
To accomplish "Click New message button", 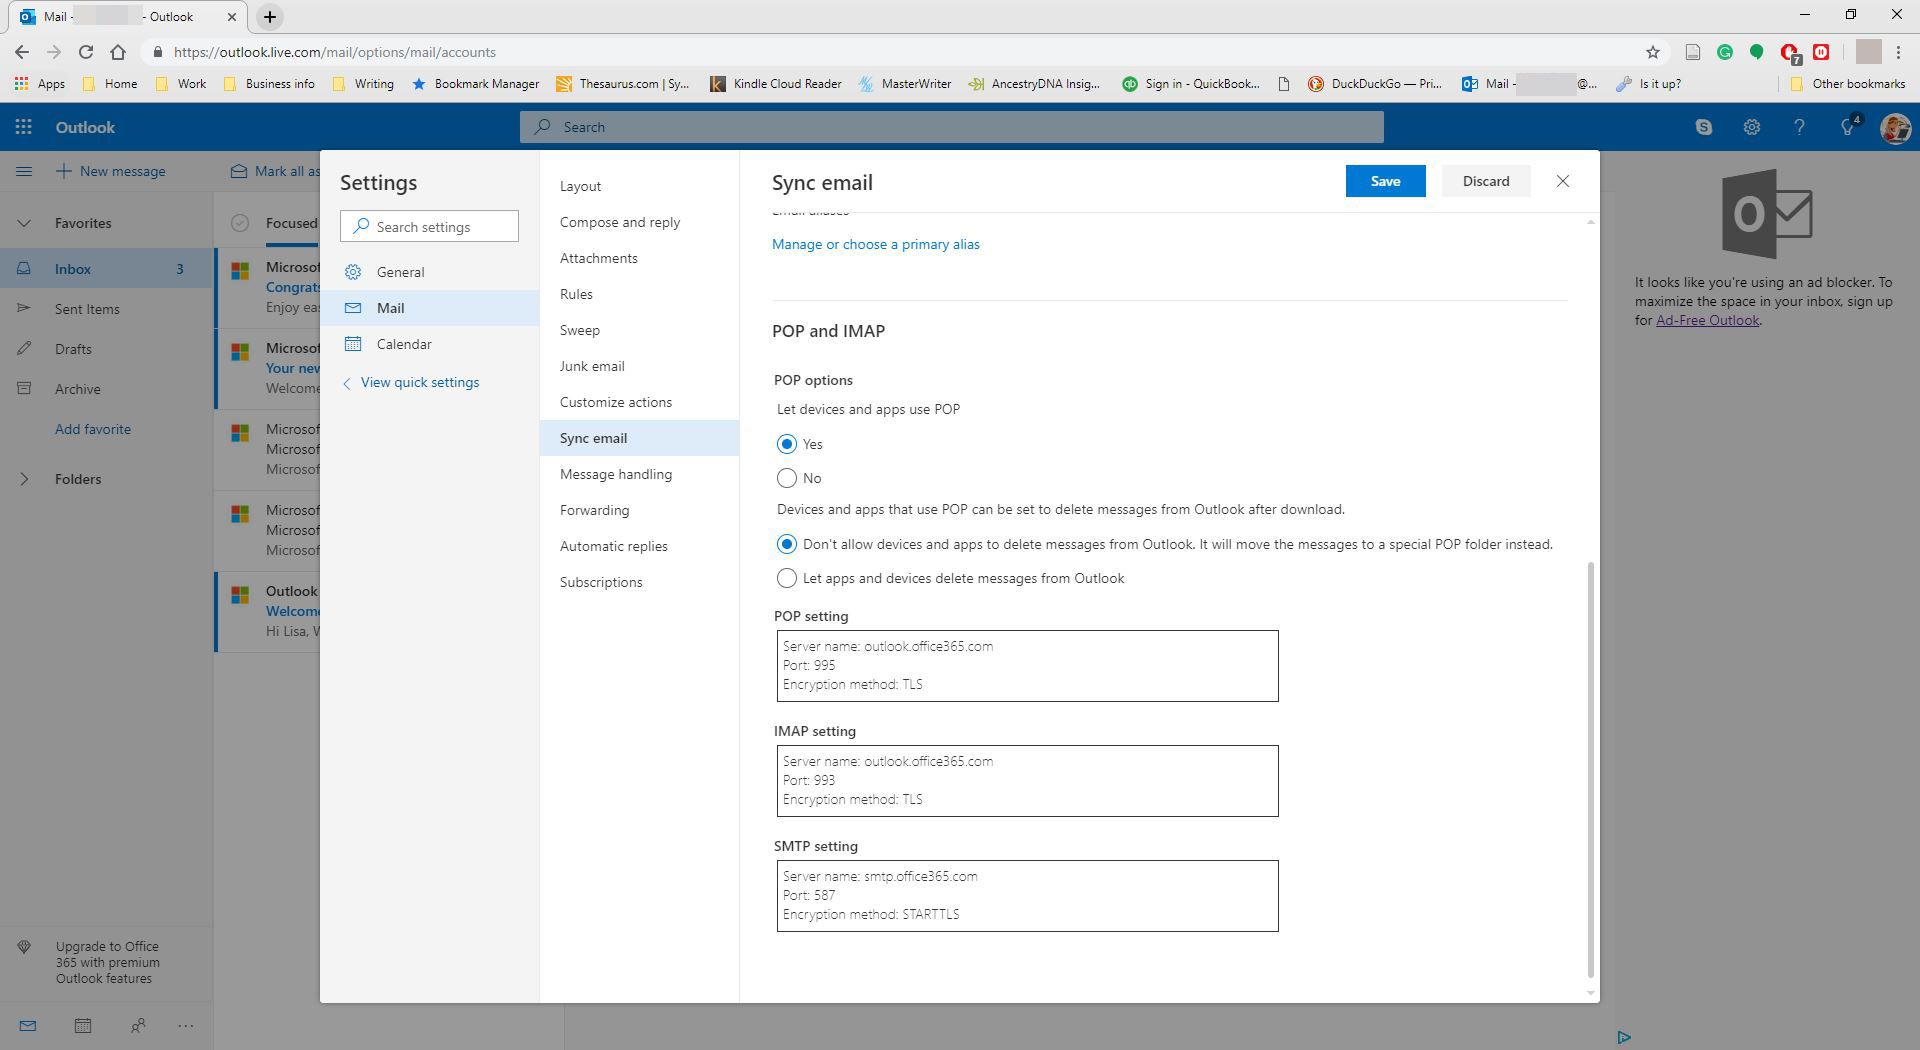I will pyautogui.click(x=111, y=171).
